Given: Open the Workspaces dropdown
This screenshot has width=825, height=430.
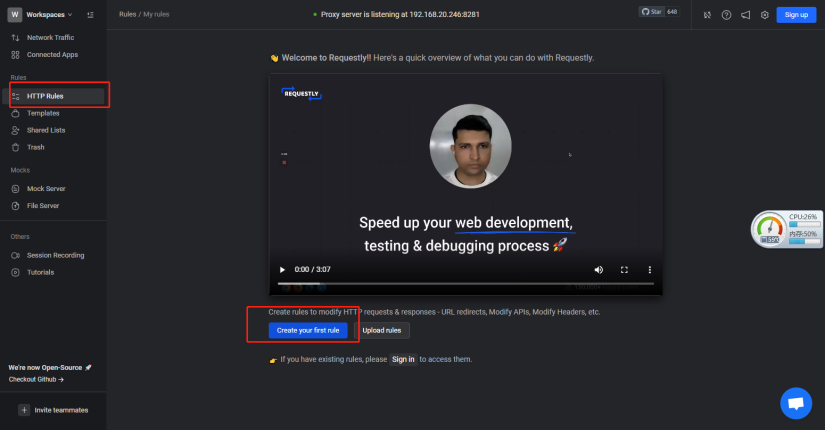Looking at the screenshot, I should pyautogui.click(x=49, y=15).
